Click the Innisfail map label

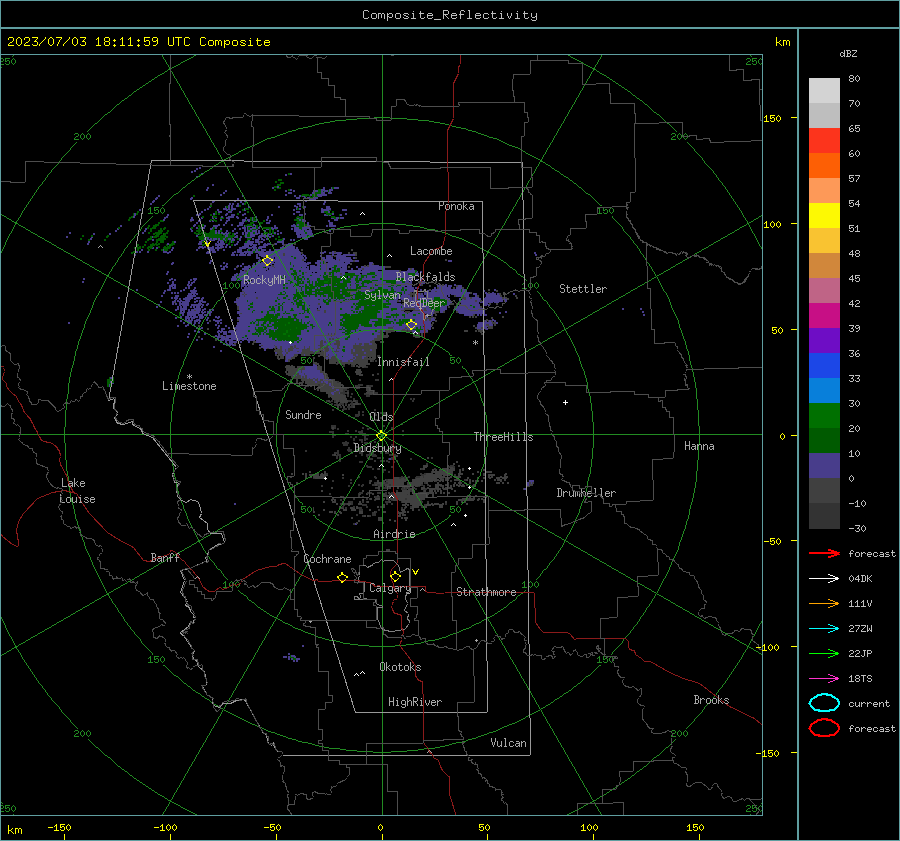click(x=403, y=362)
